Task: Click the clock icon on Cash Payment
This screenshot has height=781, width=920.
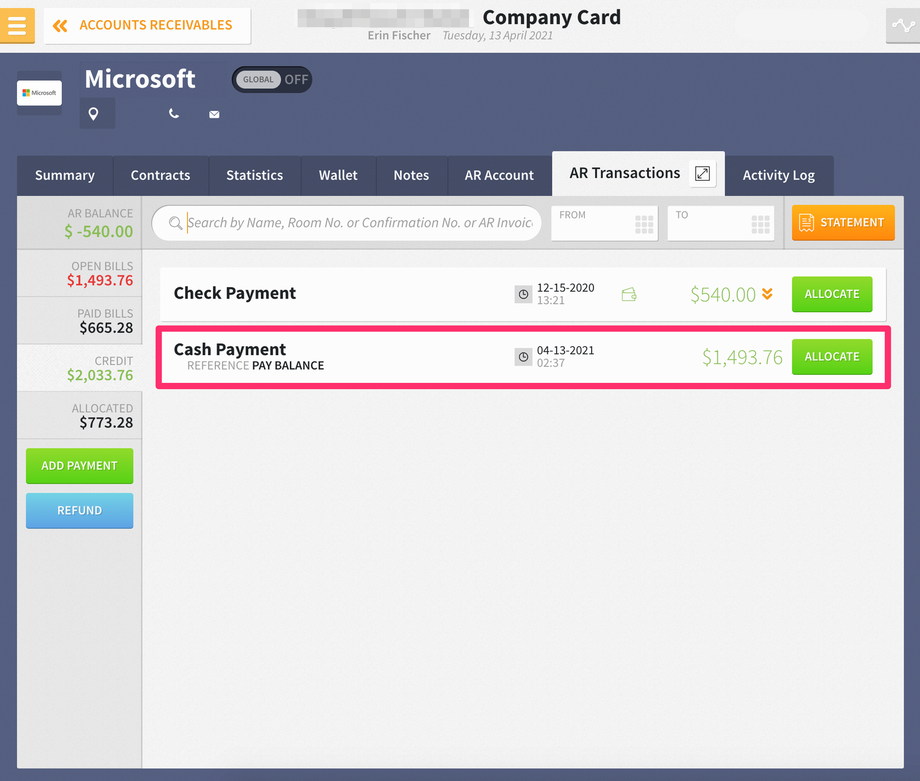Action: 523,357
